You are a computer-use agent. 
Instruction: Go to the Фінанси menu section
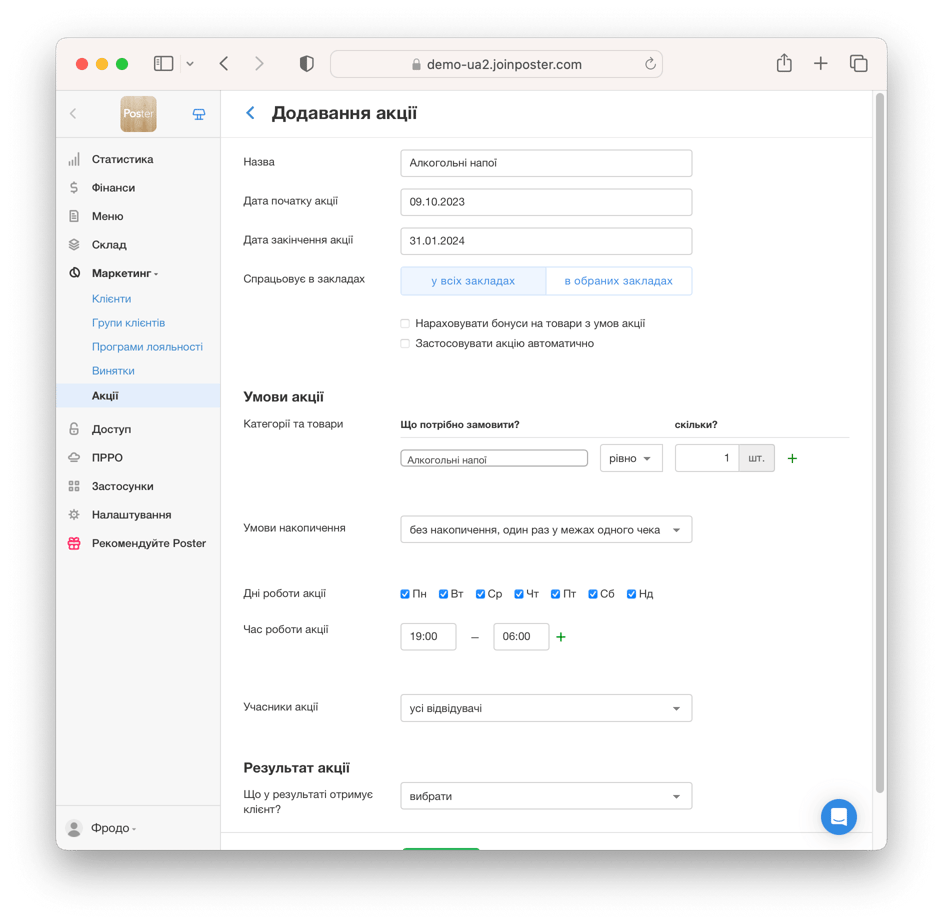[x=113, y=188]
